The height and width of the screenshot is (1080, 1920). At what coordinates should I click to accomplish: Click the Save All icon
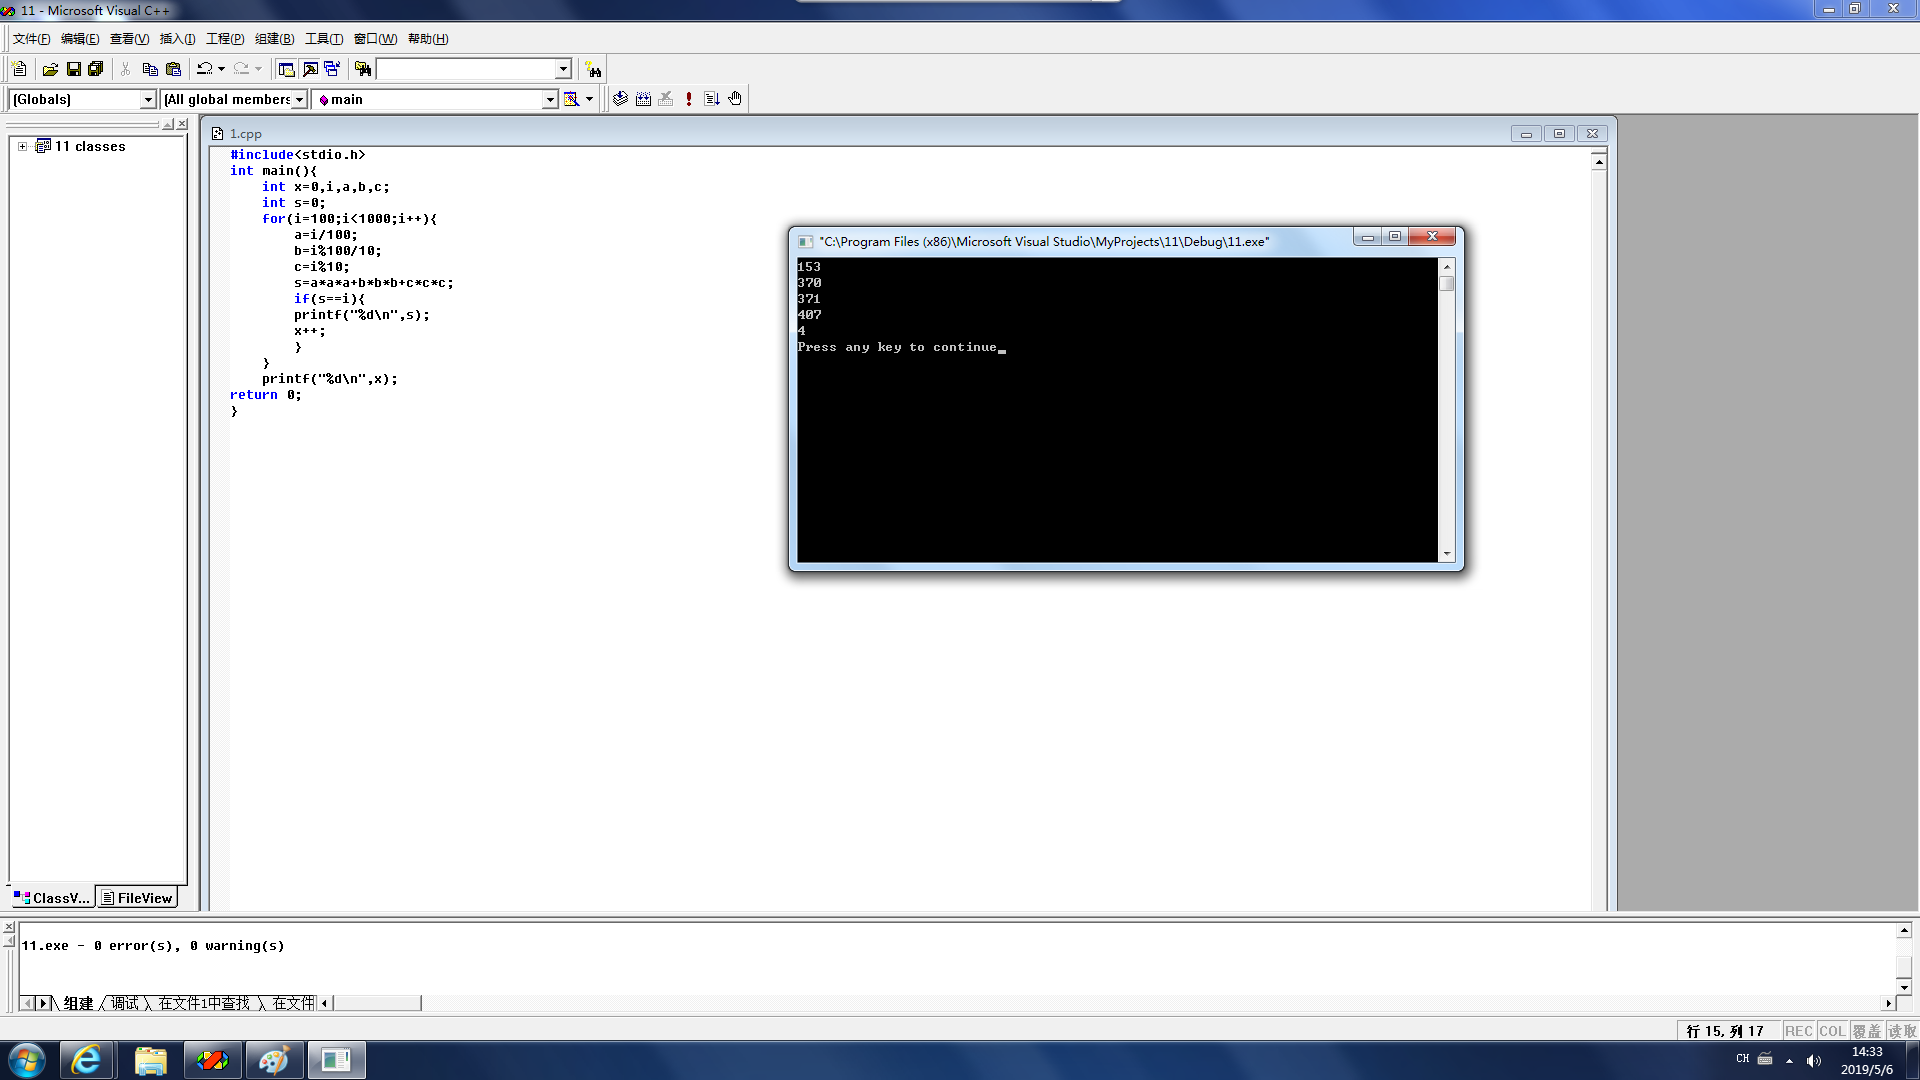coord(96,69)
